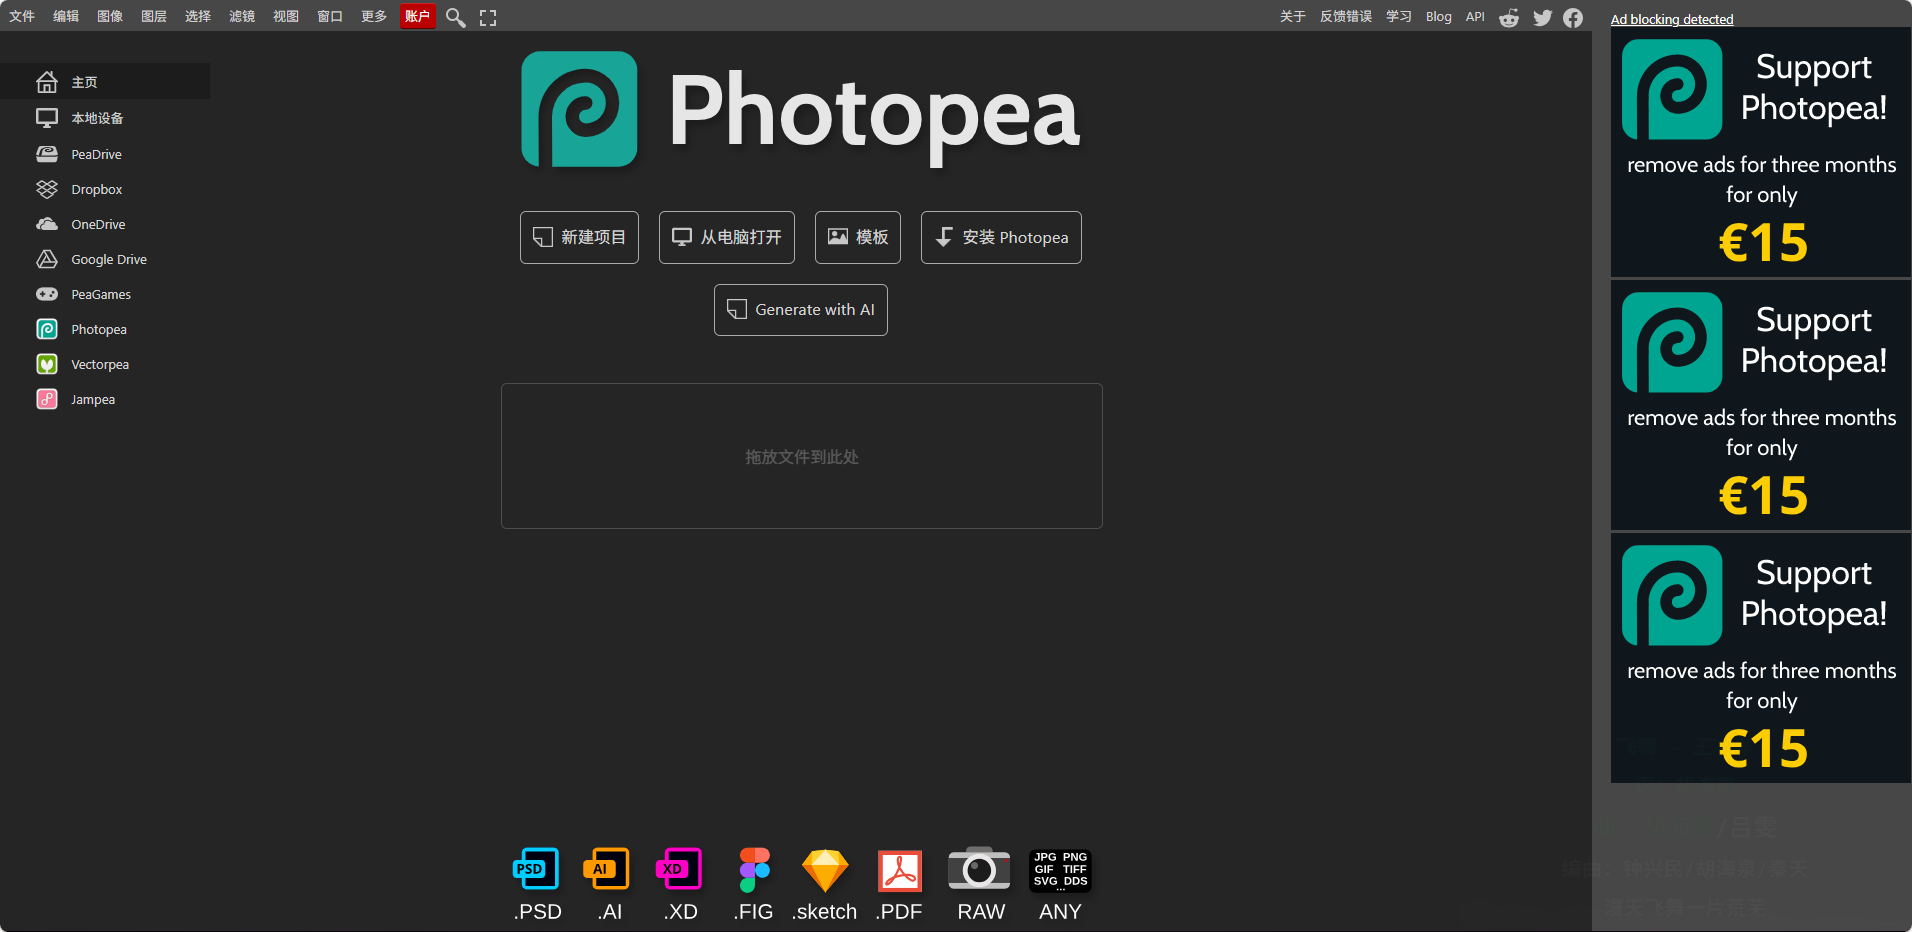Click the .PSD format icon

click(x=536, y=869)
